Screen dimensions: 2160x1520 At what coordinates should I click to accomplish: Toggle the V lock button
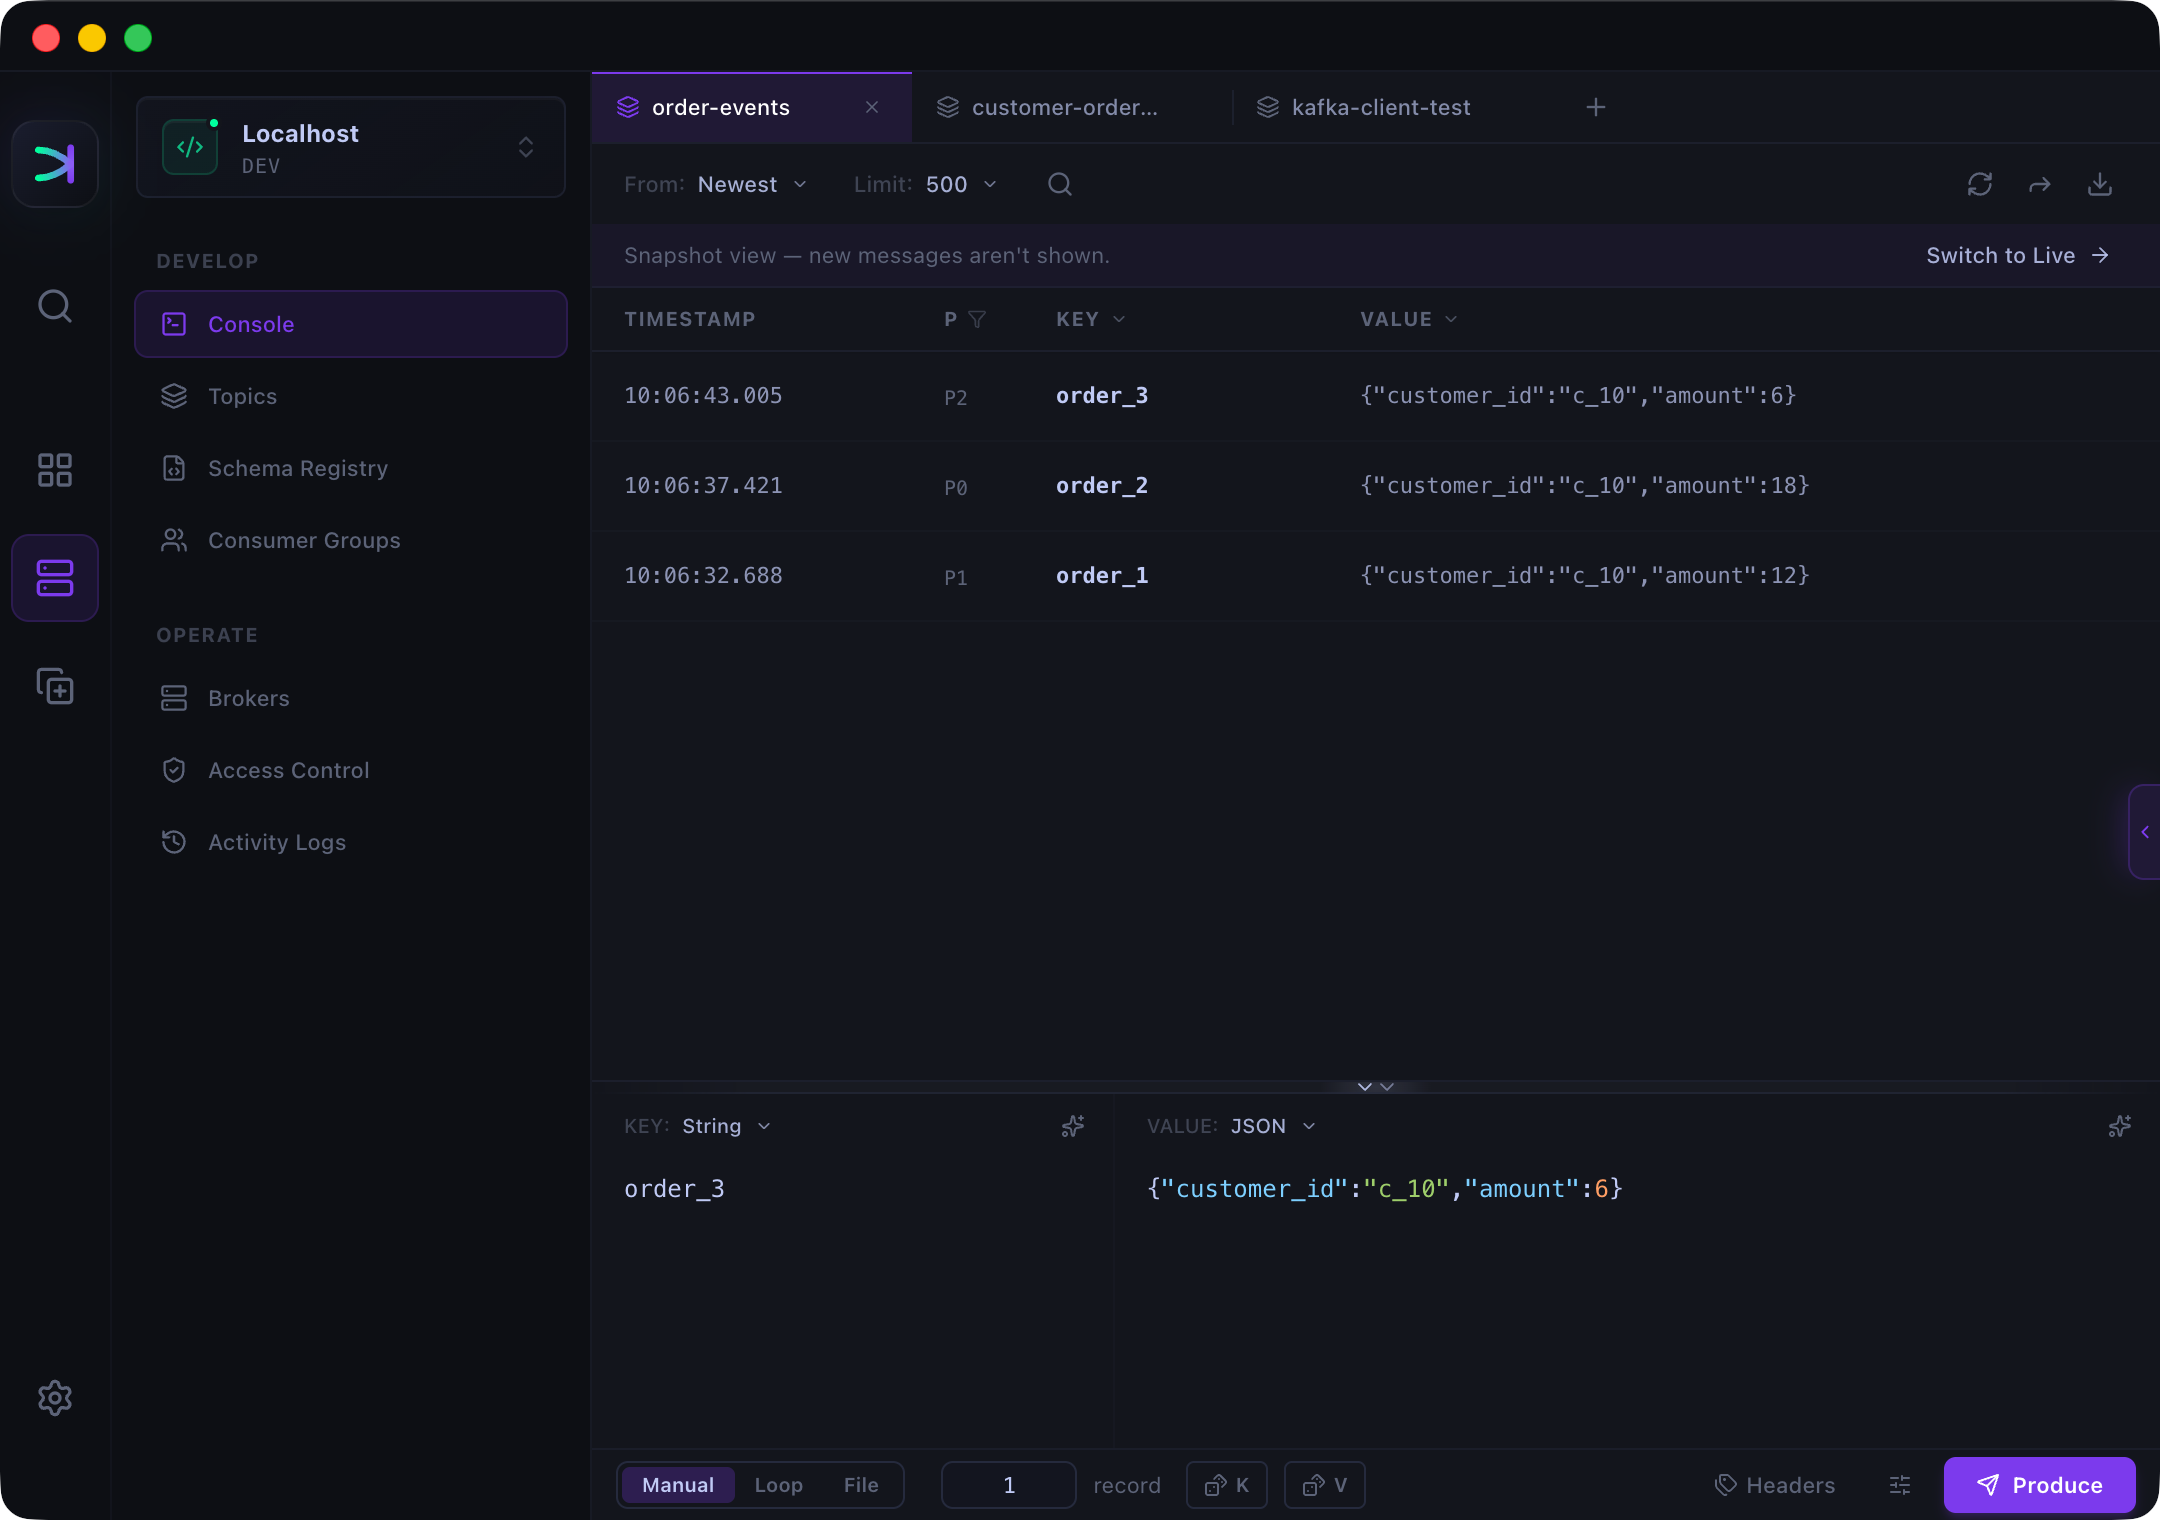click(1325, 1485)
